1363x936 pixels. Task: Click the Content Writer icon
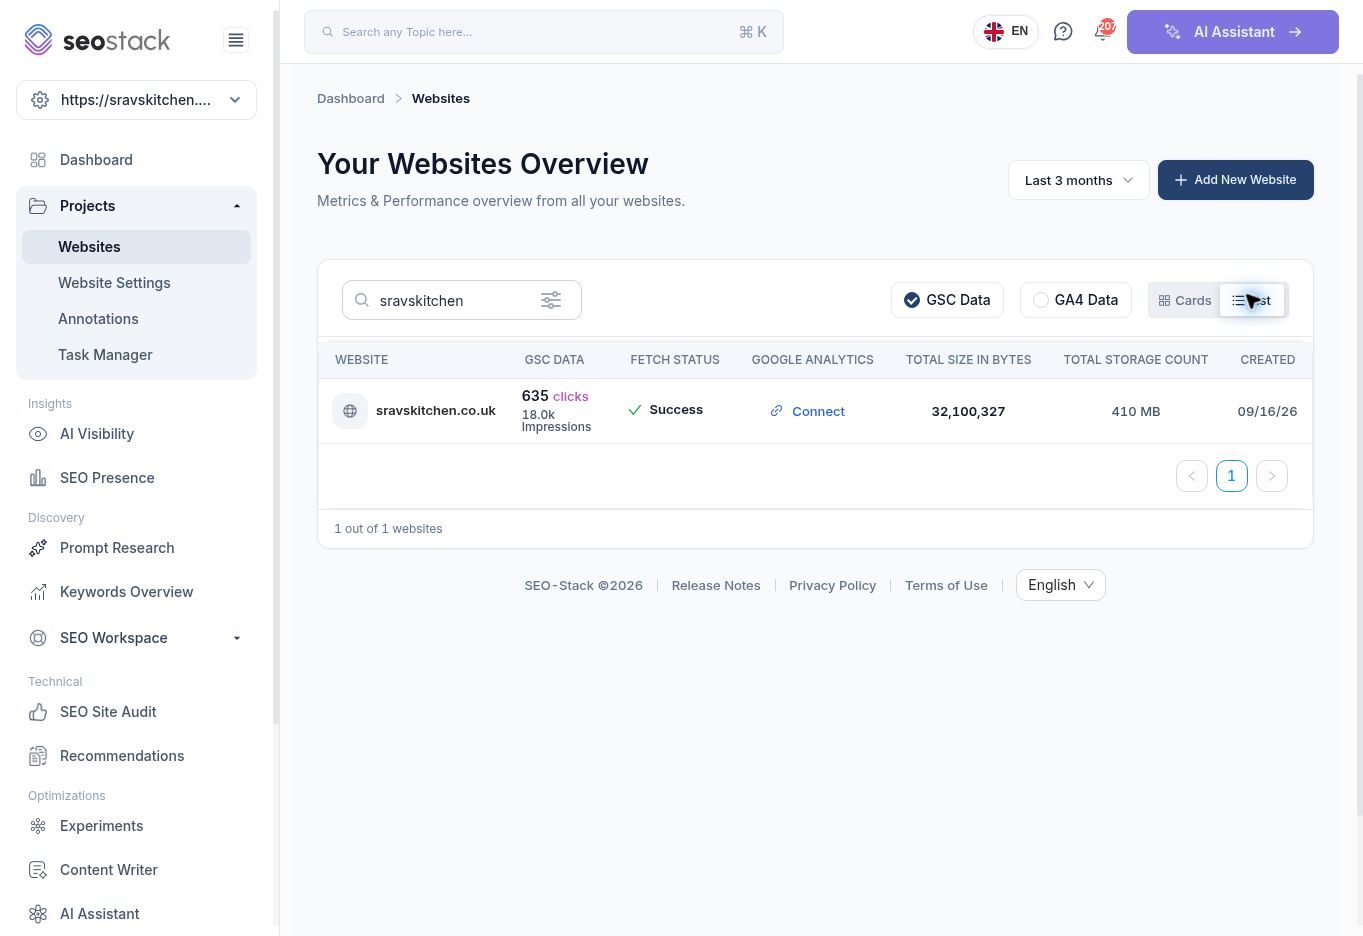click(38, 870)
